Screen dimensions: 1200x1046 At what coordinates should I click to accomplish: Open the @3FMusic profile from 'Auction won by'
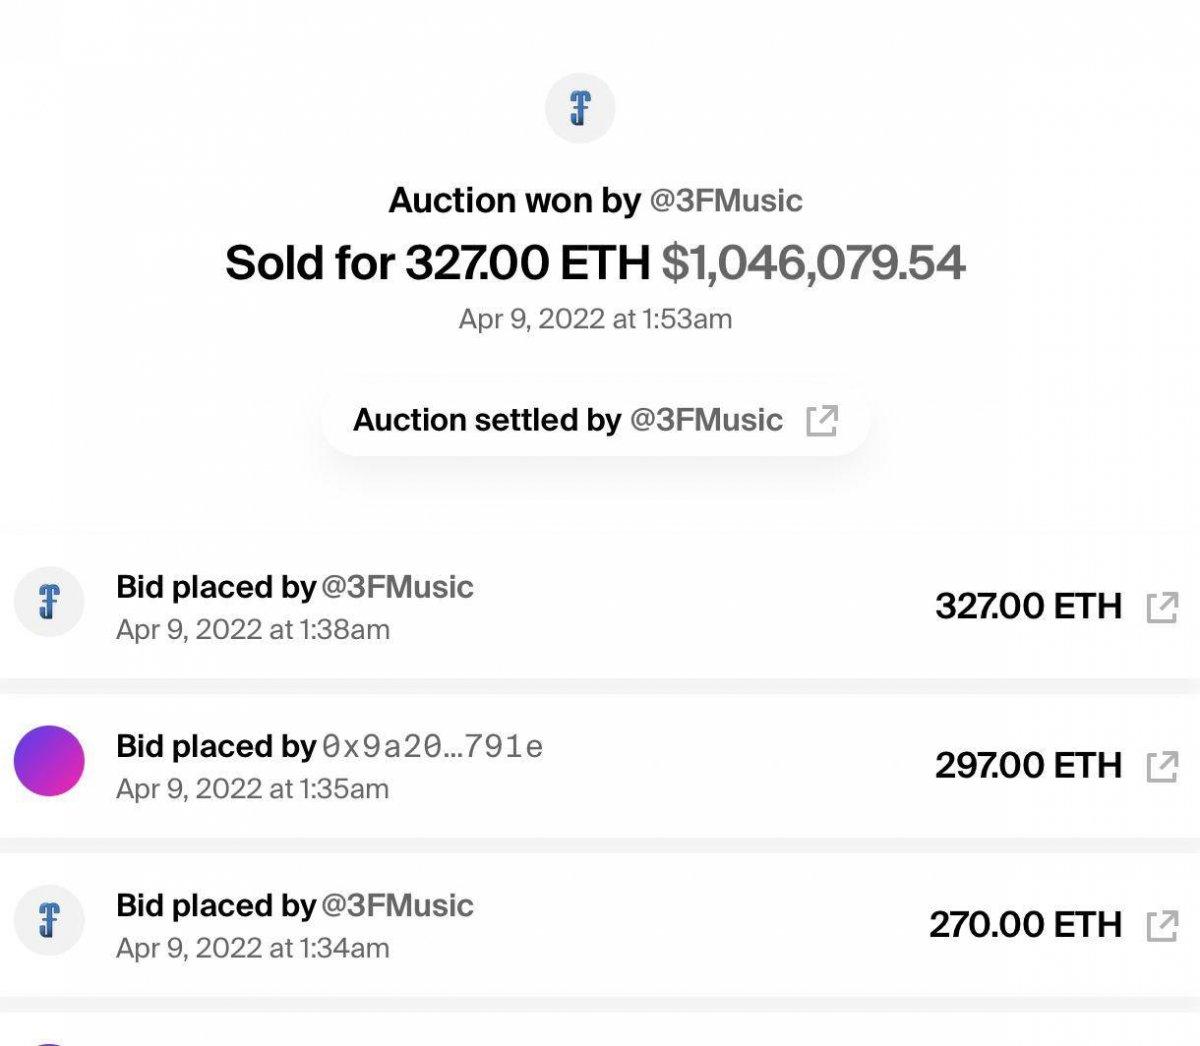[726, 201]
